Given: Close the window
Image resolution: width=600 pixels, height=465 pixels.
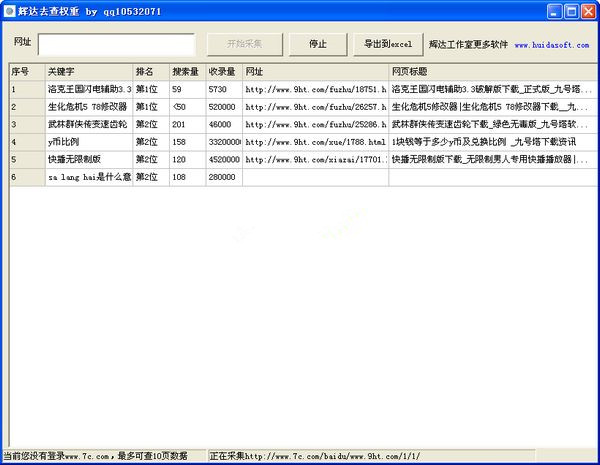Looking at the screenshot, I should tap(589, 11).
